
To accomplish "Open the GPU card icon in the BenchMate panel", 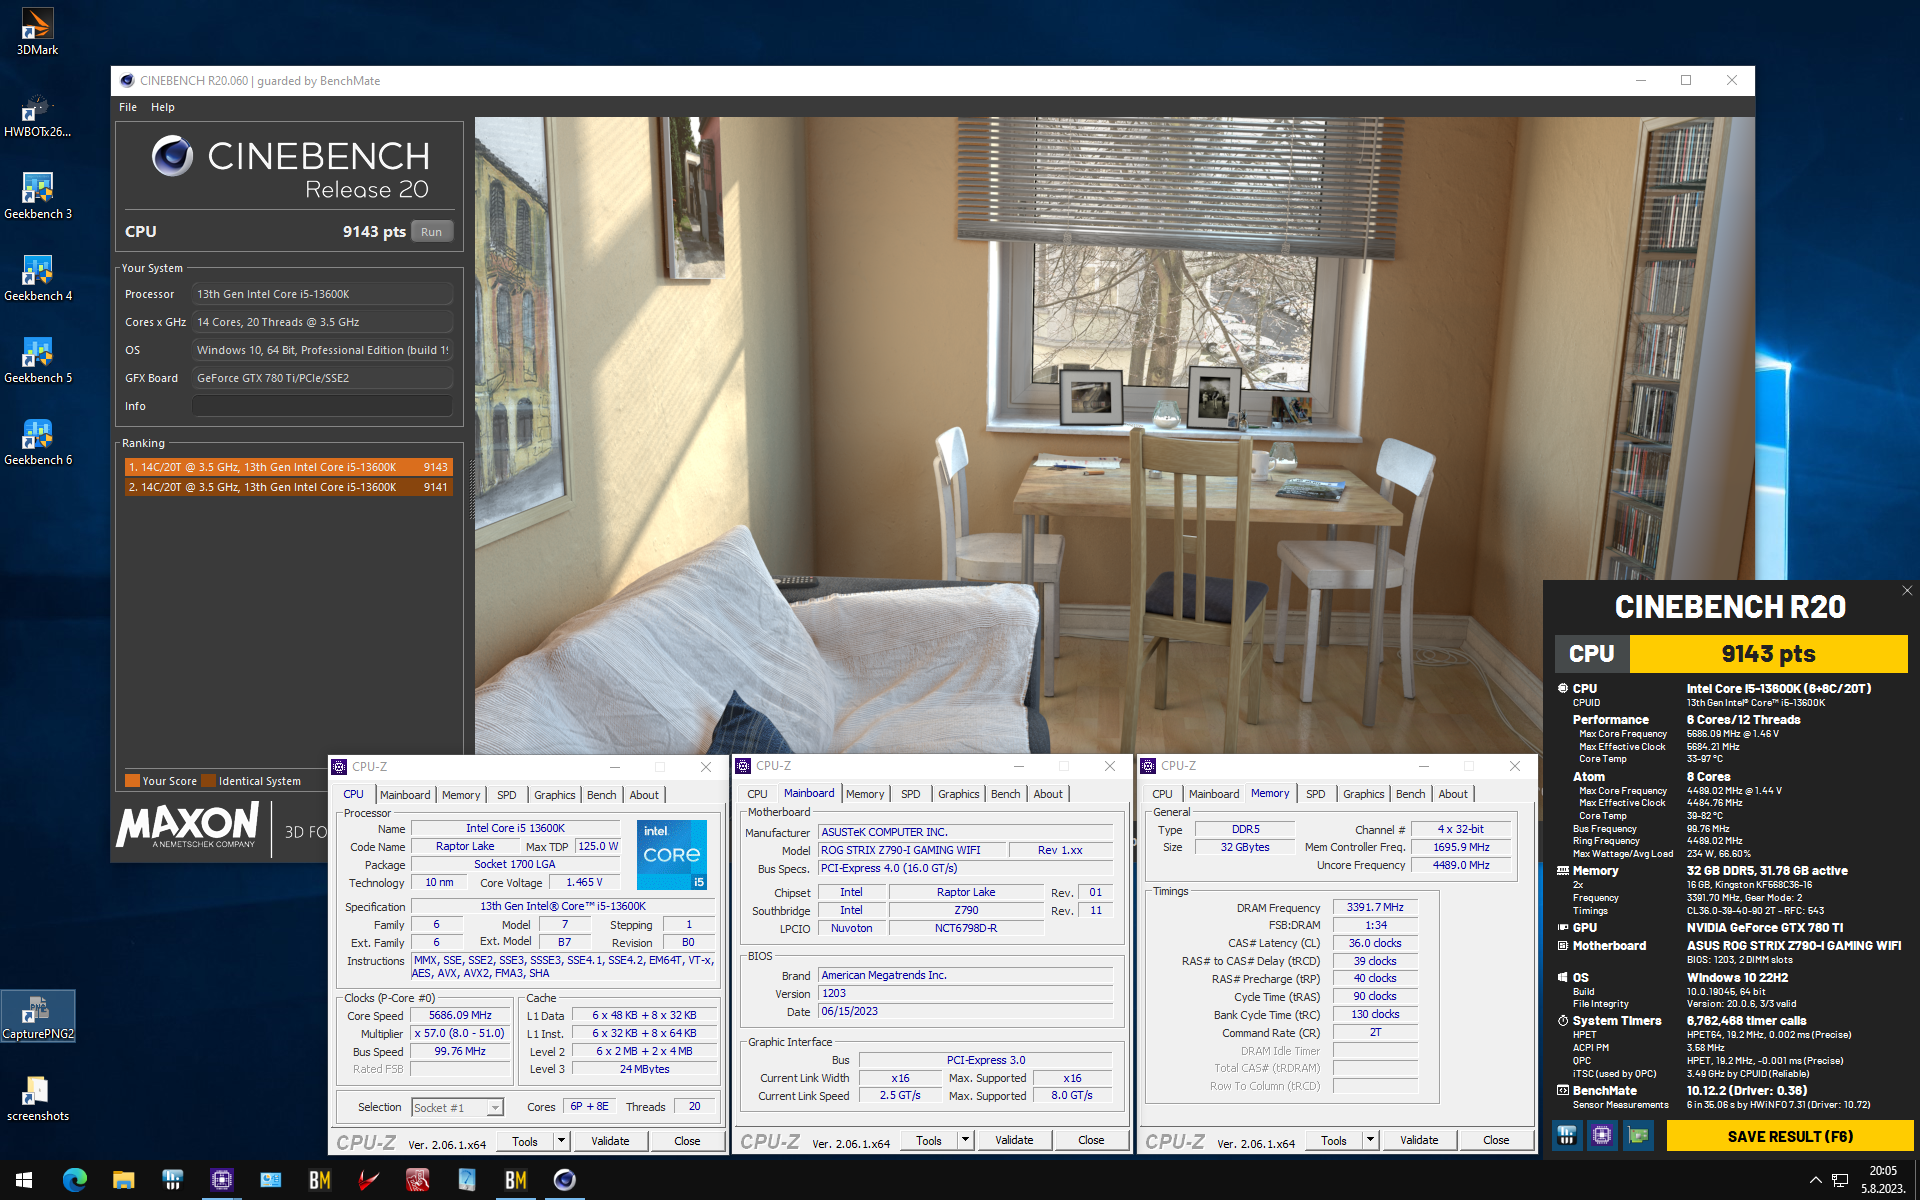I will 1638,1135.
